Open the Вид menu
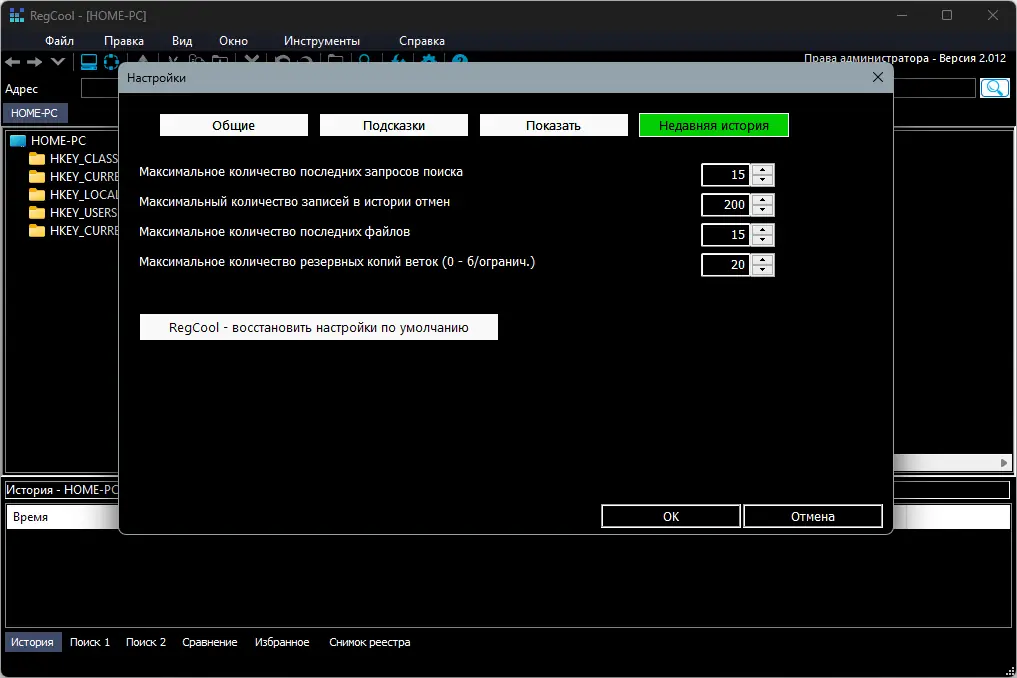1017x678 pixels. point(182,41)
